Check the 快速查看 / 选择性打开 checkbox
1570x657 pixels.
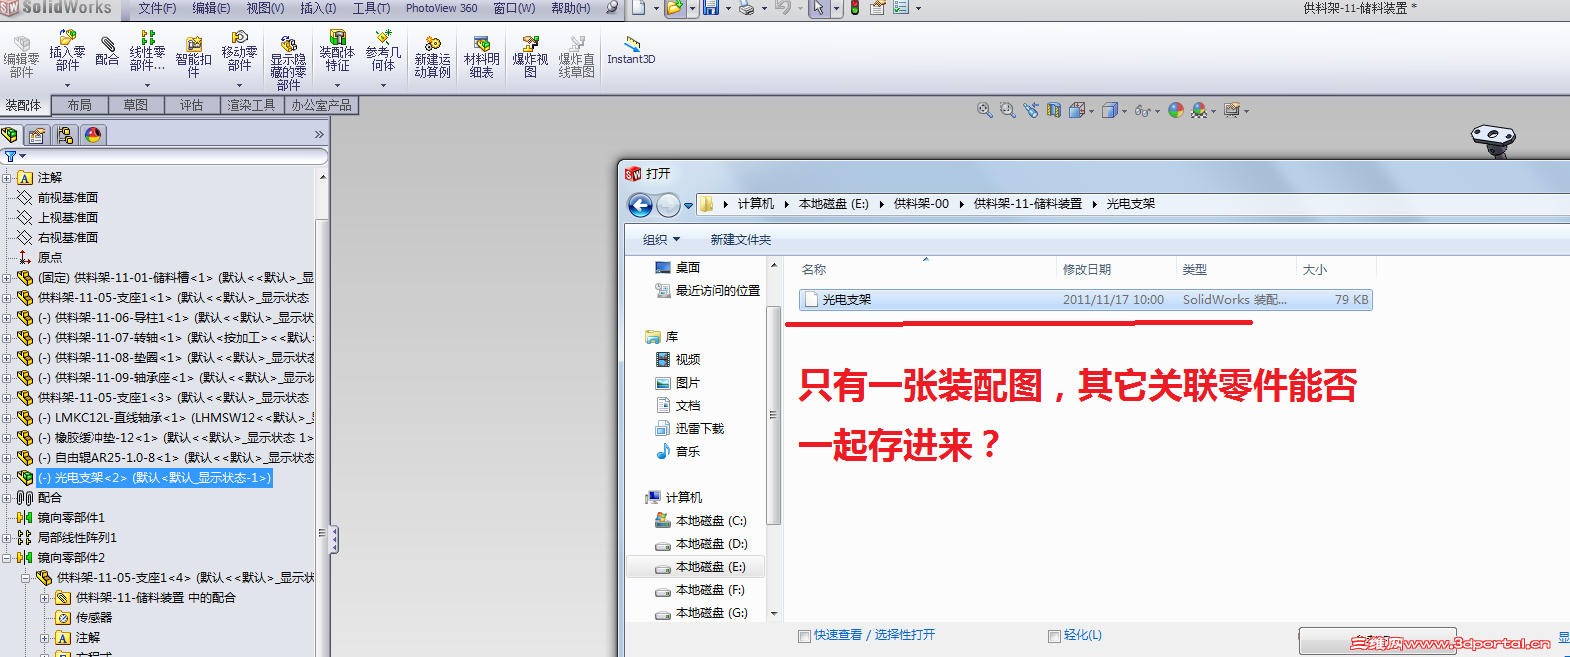(x=804, y=636)
